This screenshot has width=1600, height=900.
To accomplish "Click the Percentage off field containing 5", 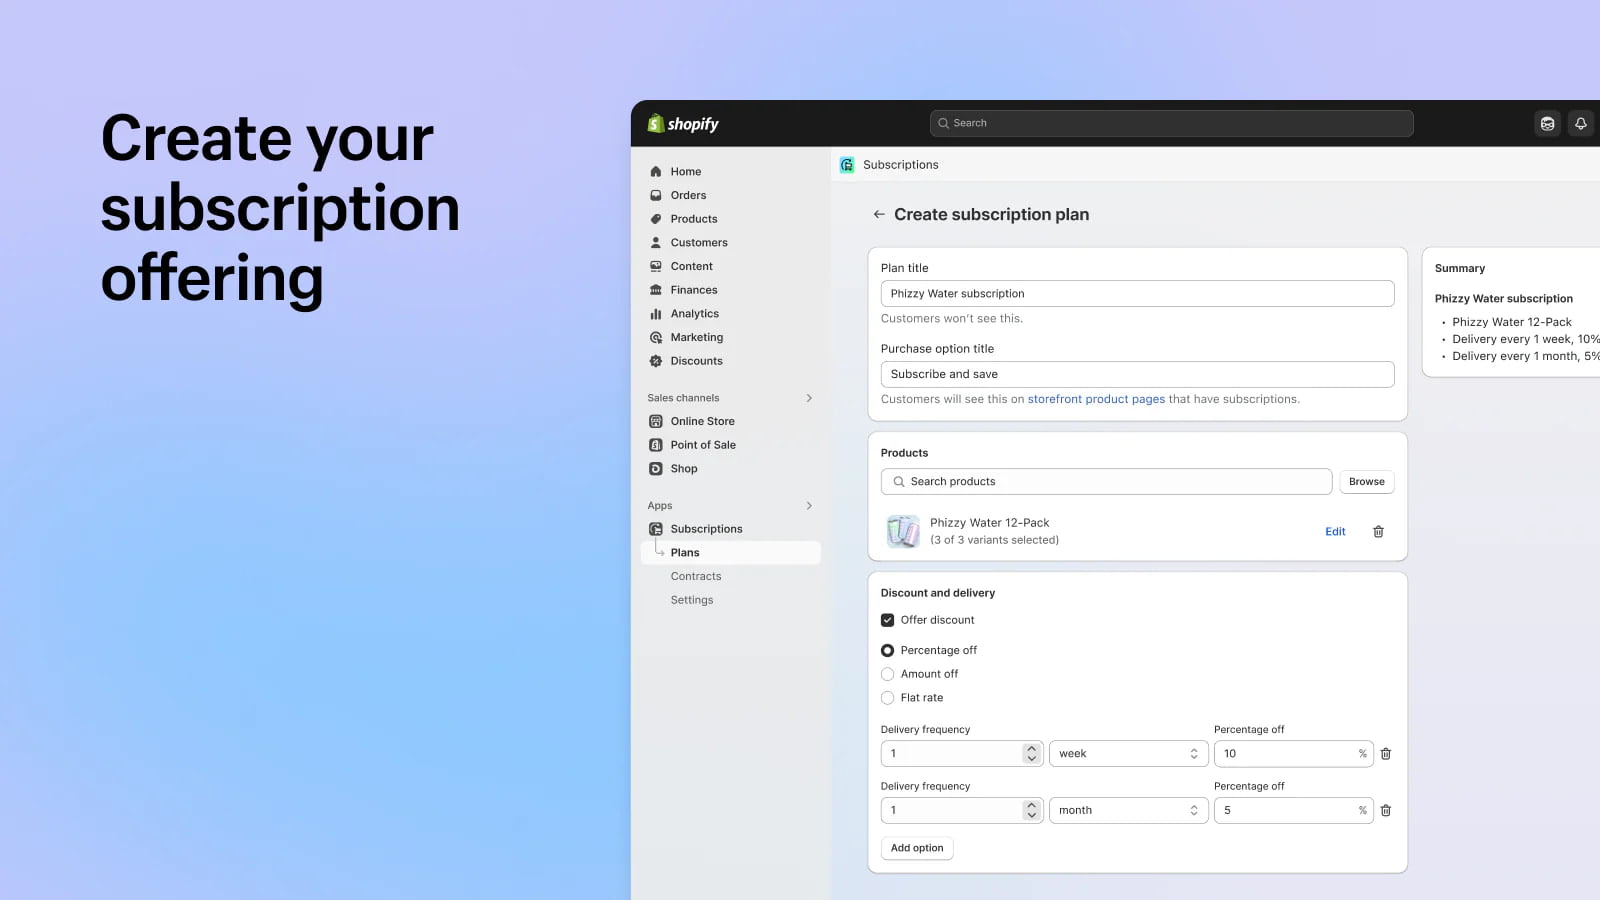I will (1293, 811).
